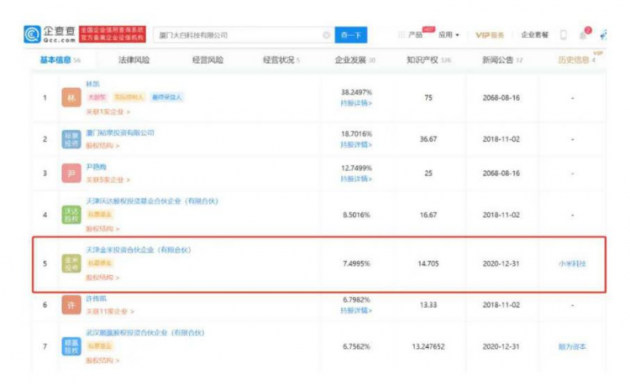Open the 产品 menu in header

click(415, 35)
